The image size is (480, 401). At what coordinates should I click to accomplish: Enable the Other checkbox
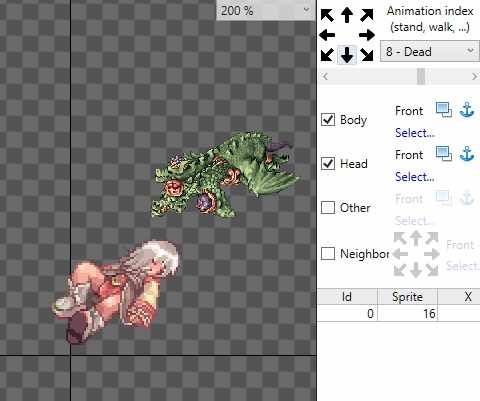(x=328, y=207)
